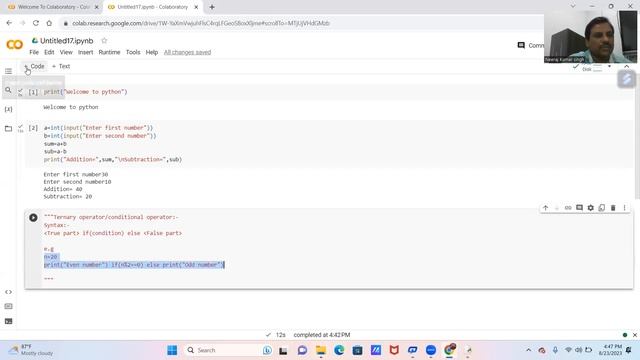Screen dimensions: 640x360
Task: Click the 'All changes saved' link
Action: pyautogui.click(x=187, y=52)
